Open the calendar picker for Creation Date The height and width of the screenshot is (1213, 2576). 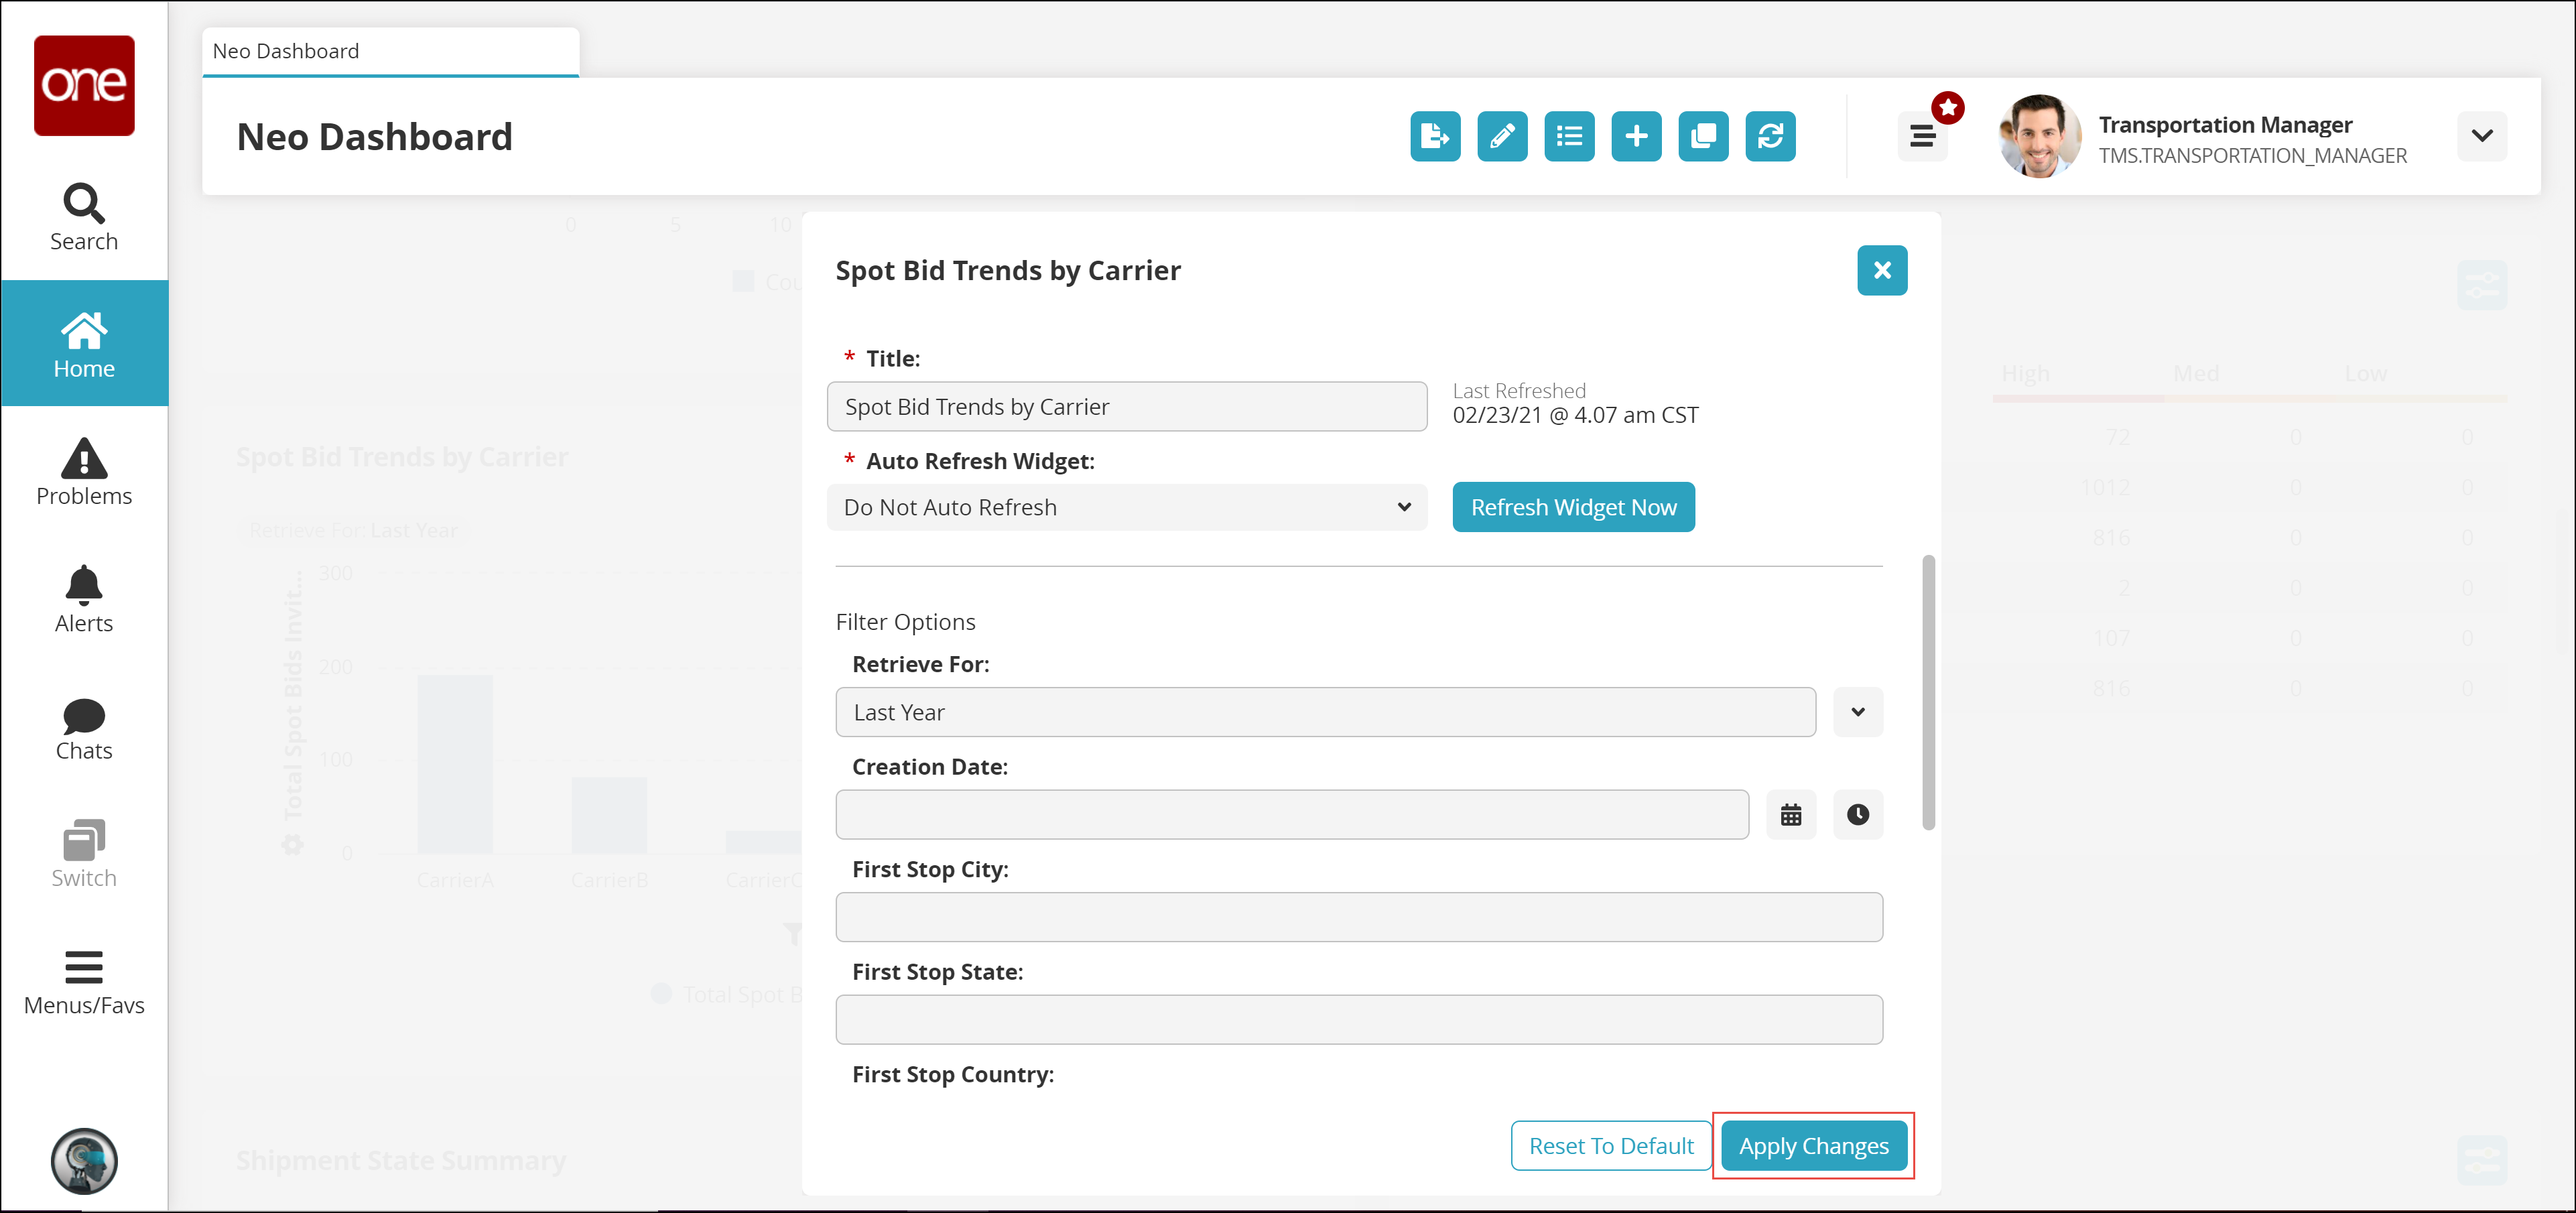pyautogui.click(x=1790, y=815)
